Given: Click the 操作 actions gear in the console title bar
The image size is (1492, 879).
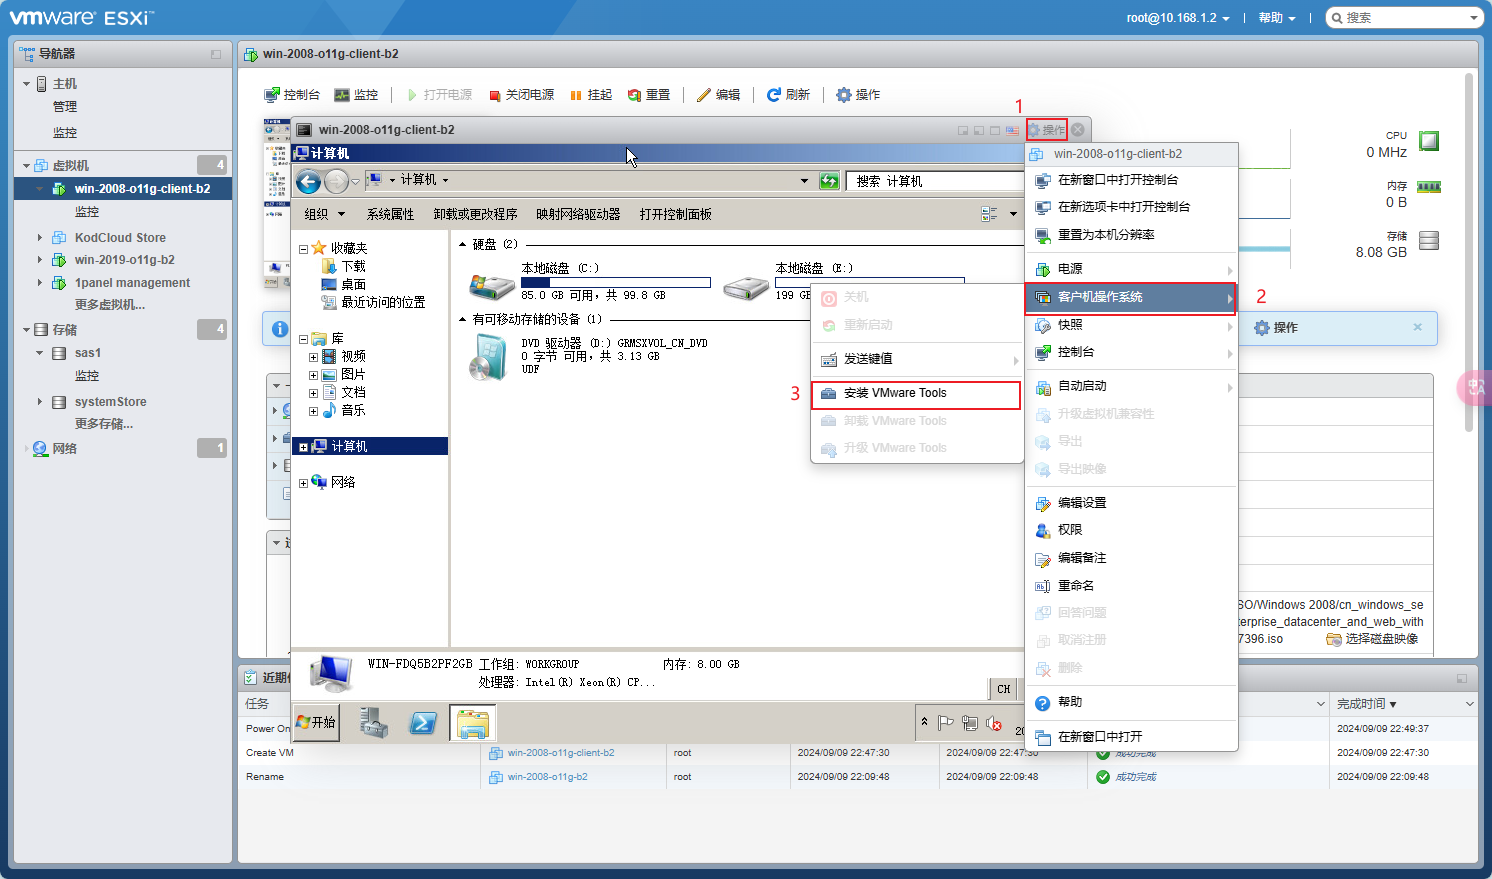Looking at the screenshot, I should tap(1047, 130).
